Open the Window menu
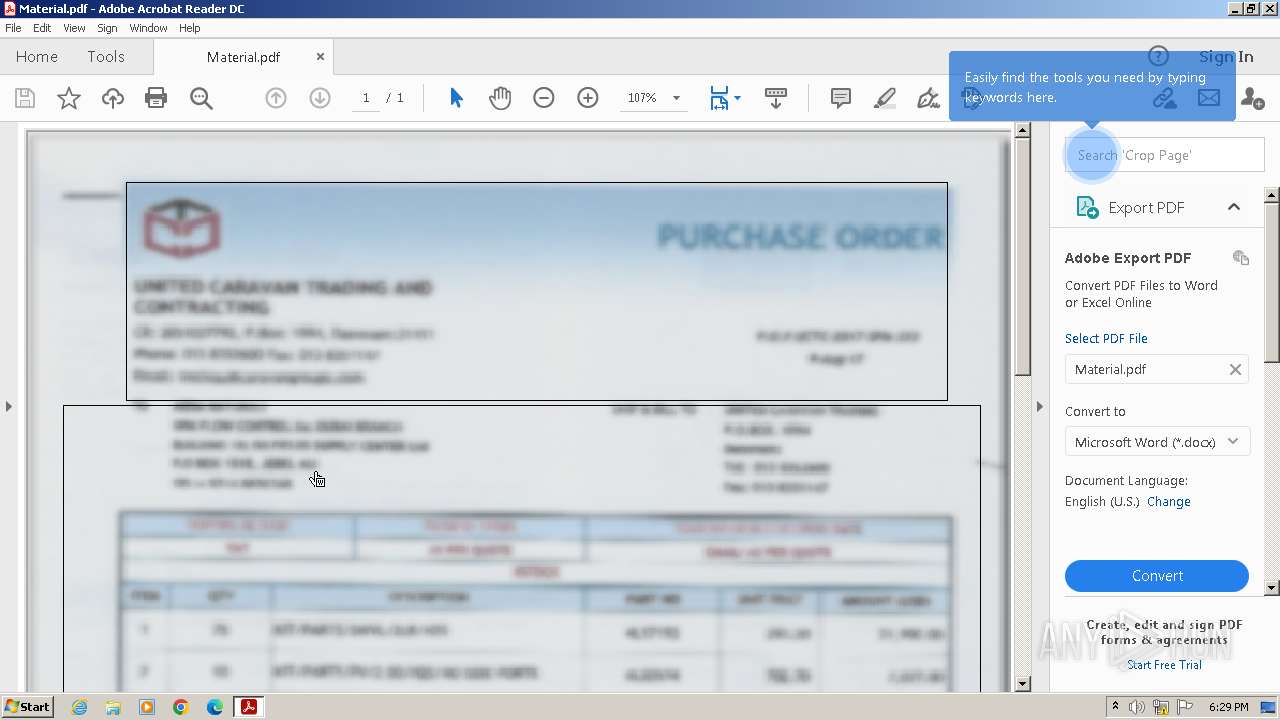1280x720 pixels. [x=148, y=28]
